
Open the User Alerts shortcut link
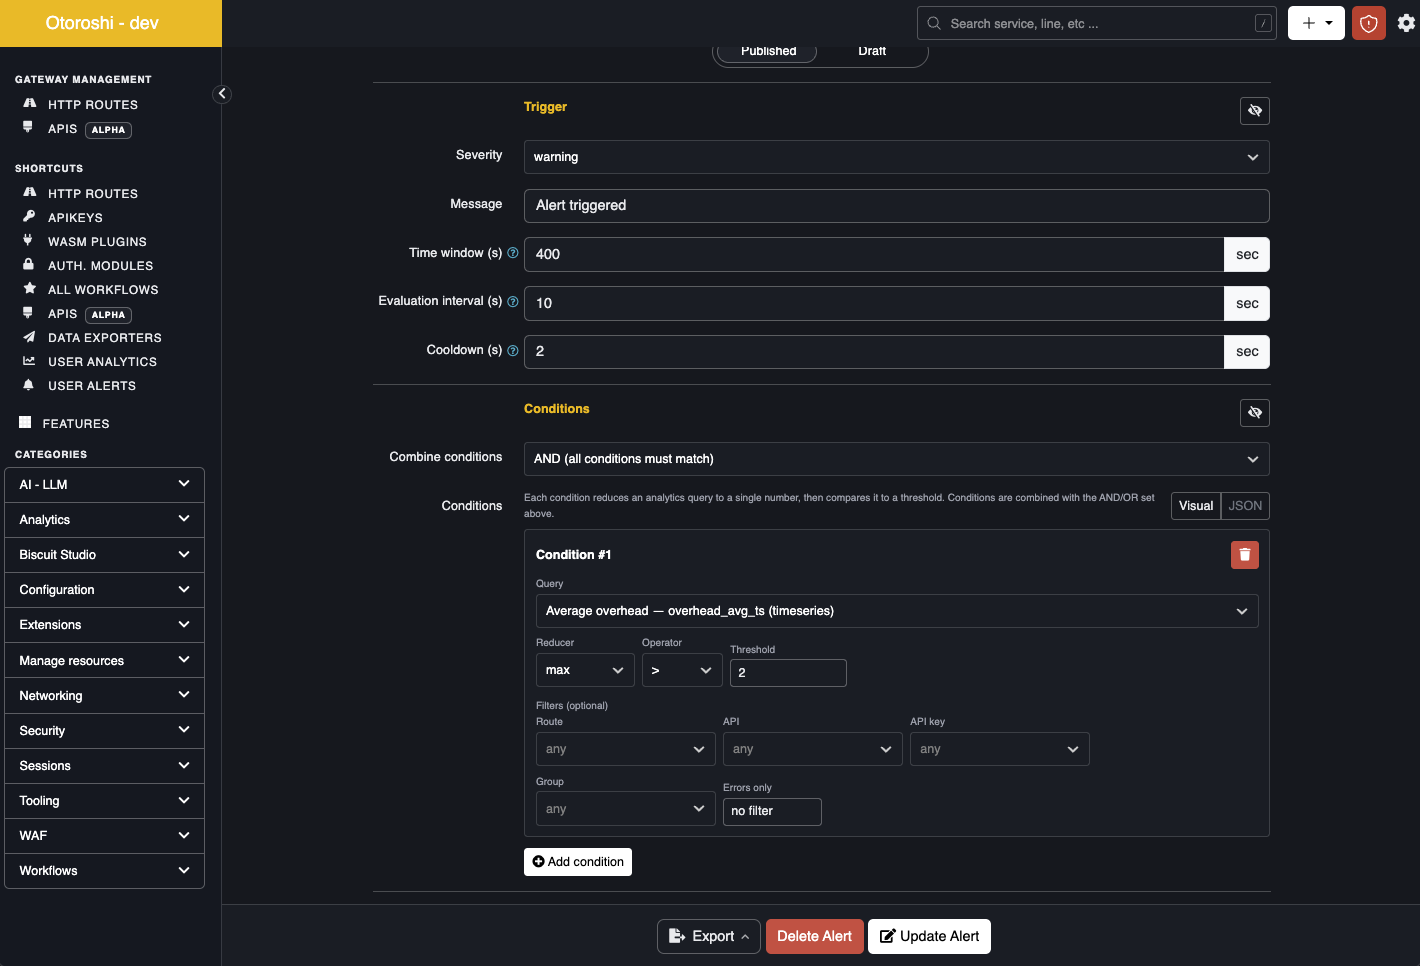pos(92,386)
